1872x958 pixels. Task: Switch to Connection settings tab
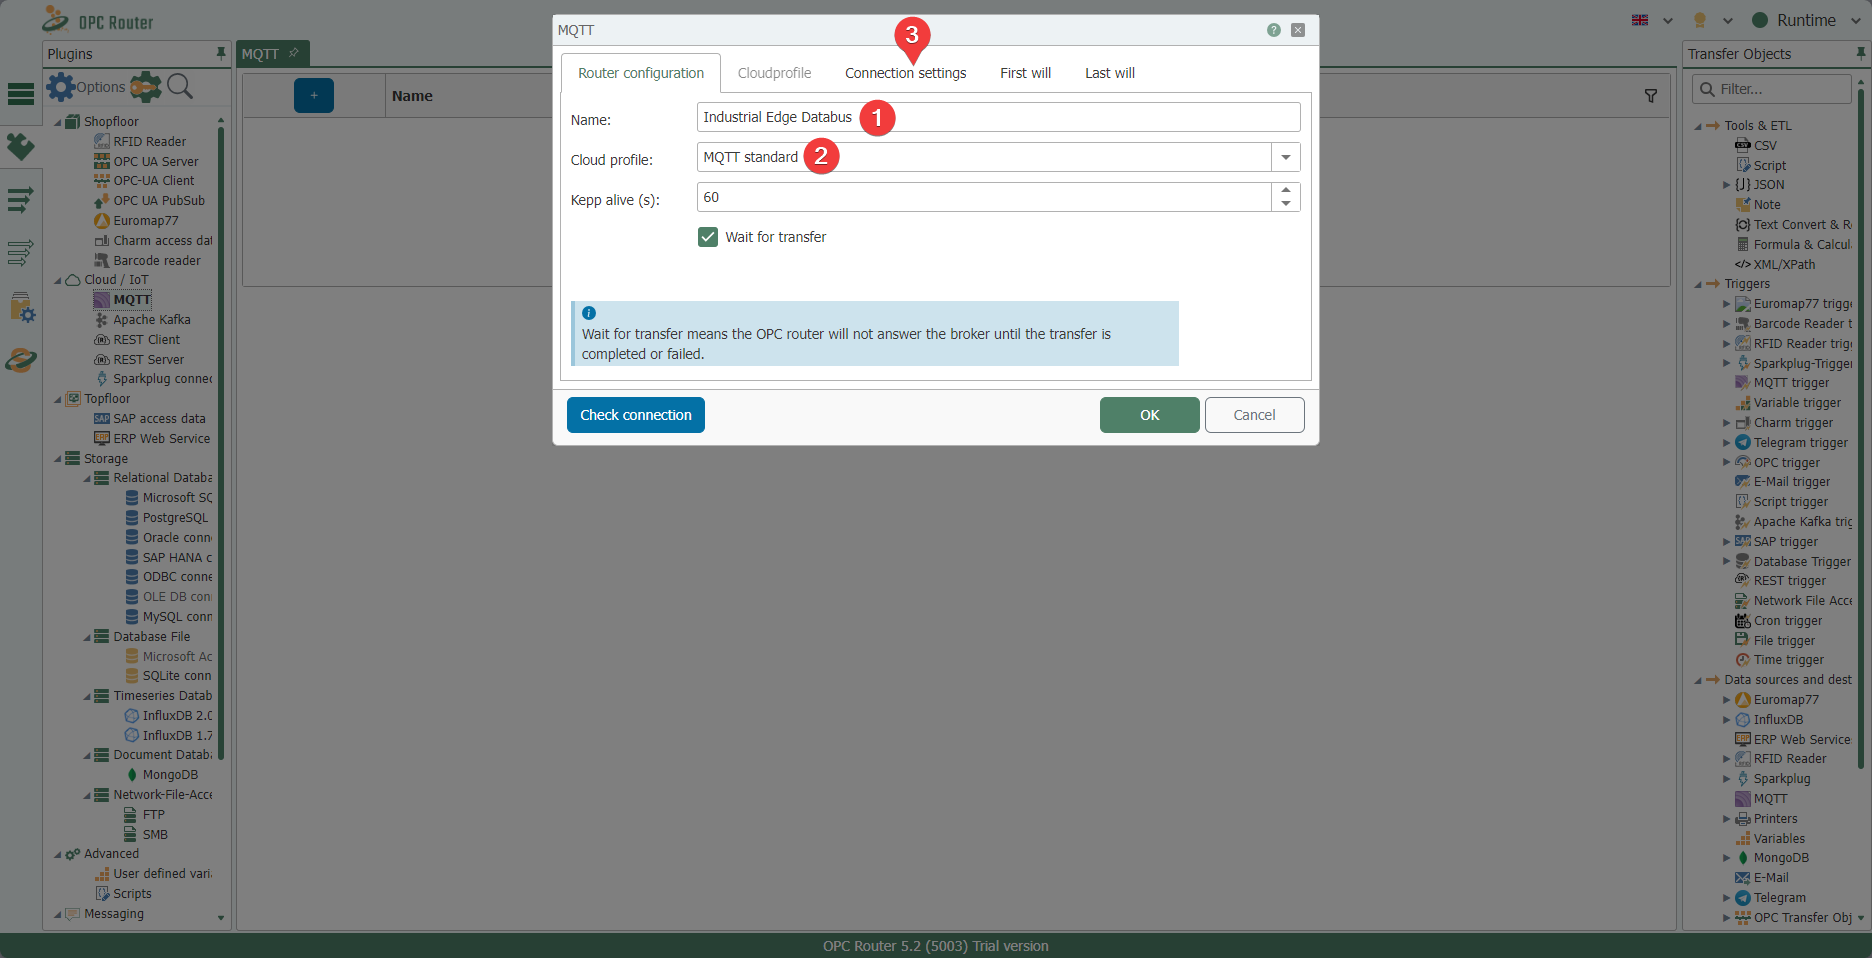pyautogui.click(x=905, y=73)
